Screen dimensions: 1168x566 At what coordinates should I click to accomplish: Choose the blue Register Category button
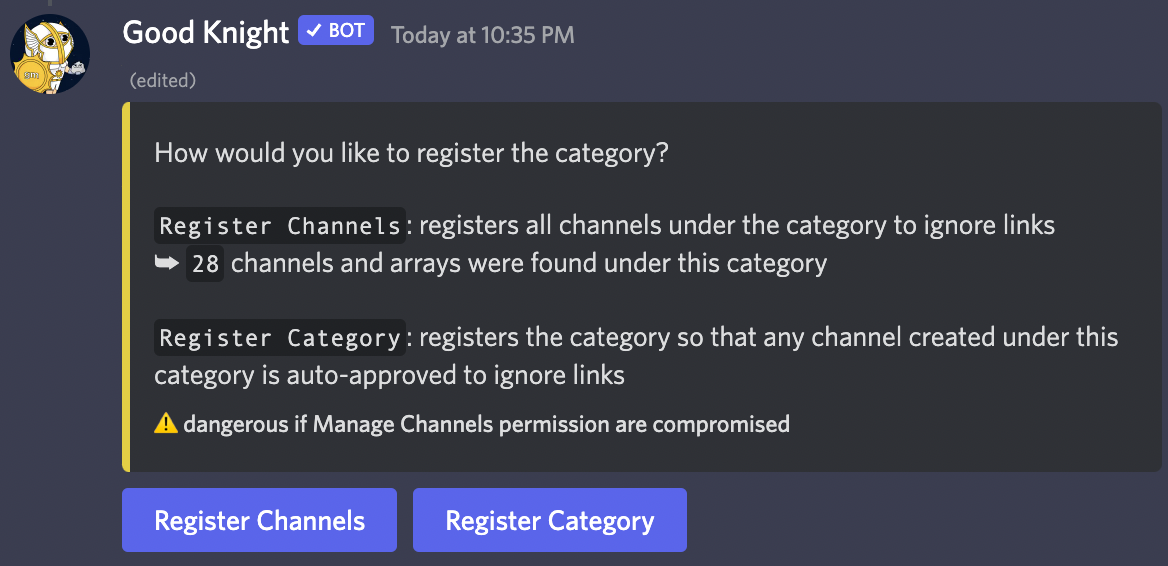coord(550,520)
